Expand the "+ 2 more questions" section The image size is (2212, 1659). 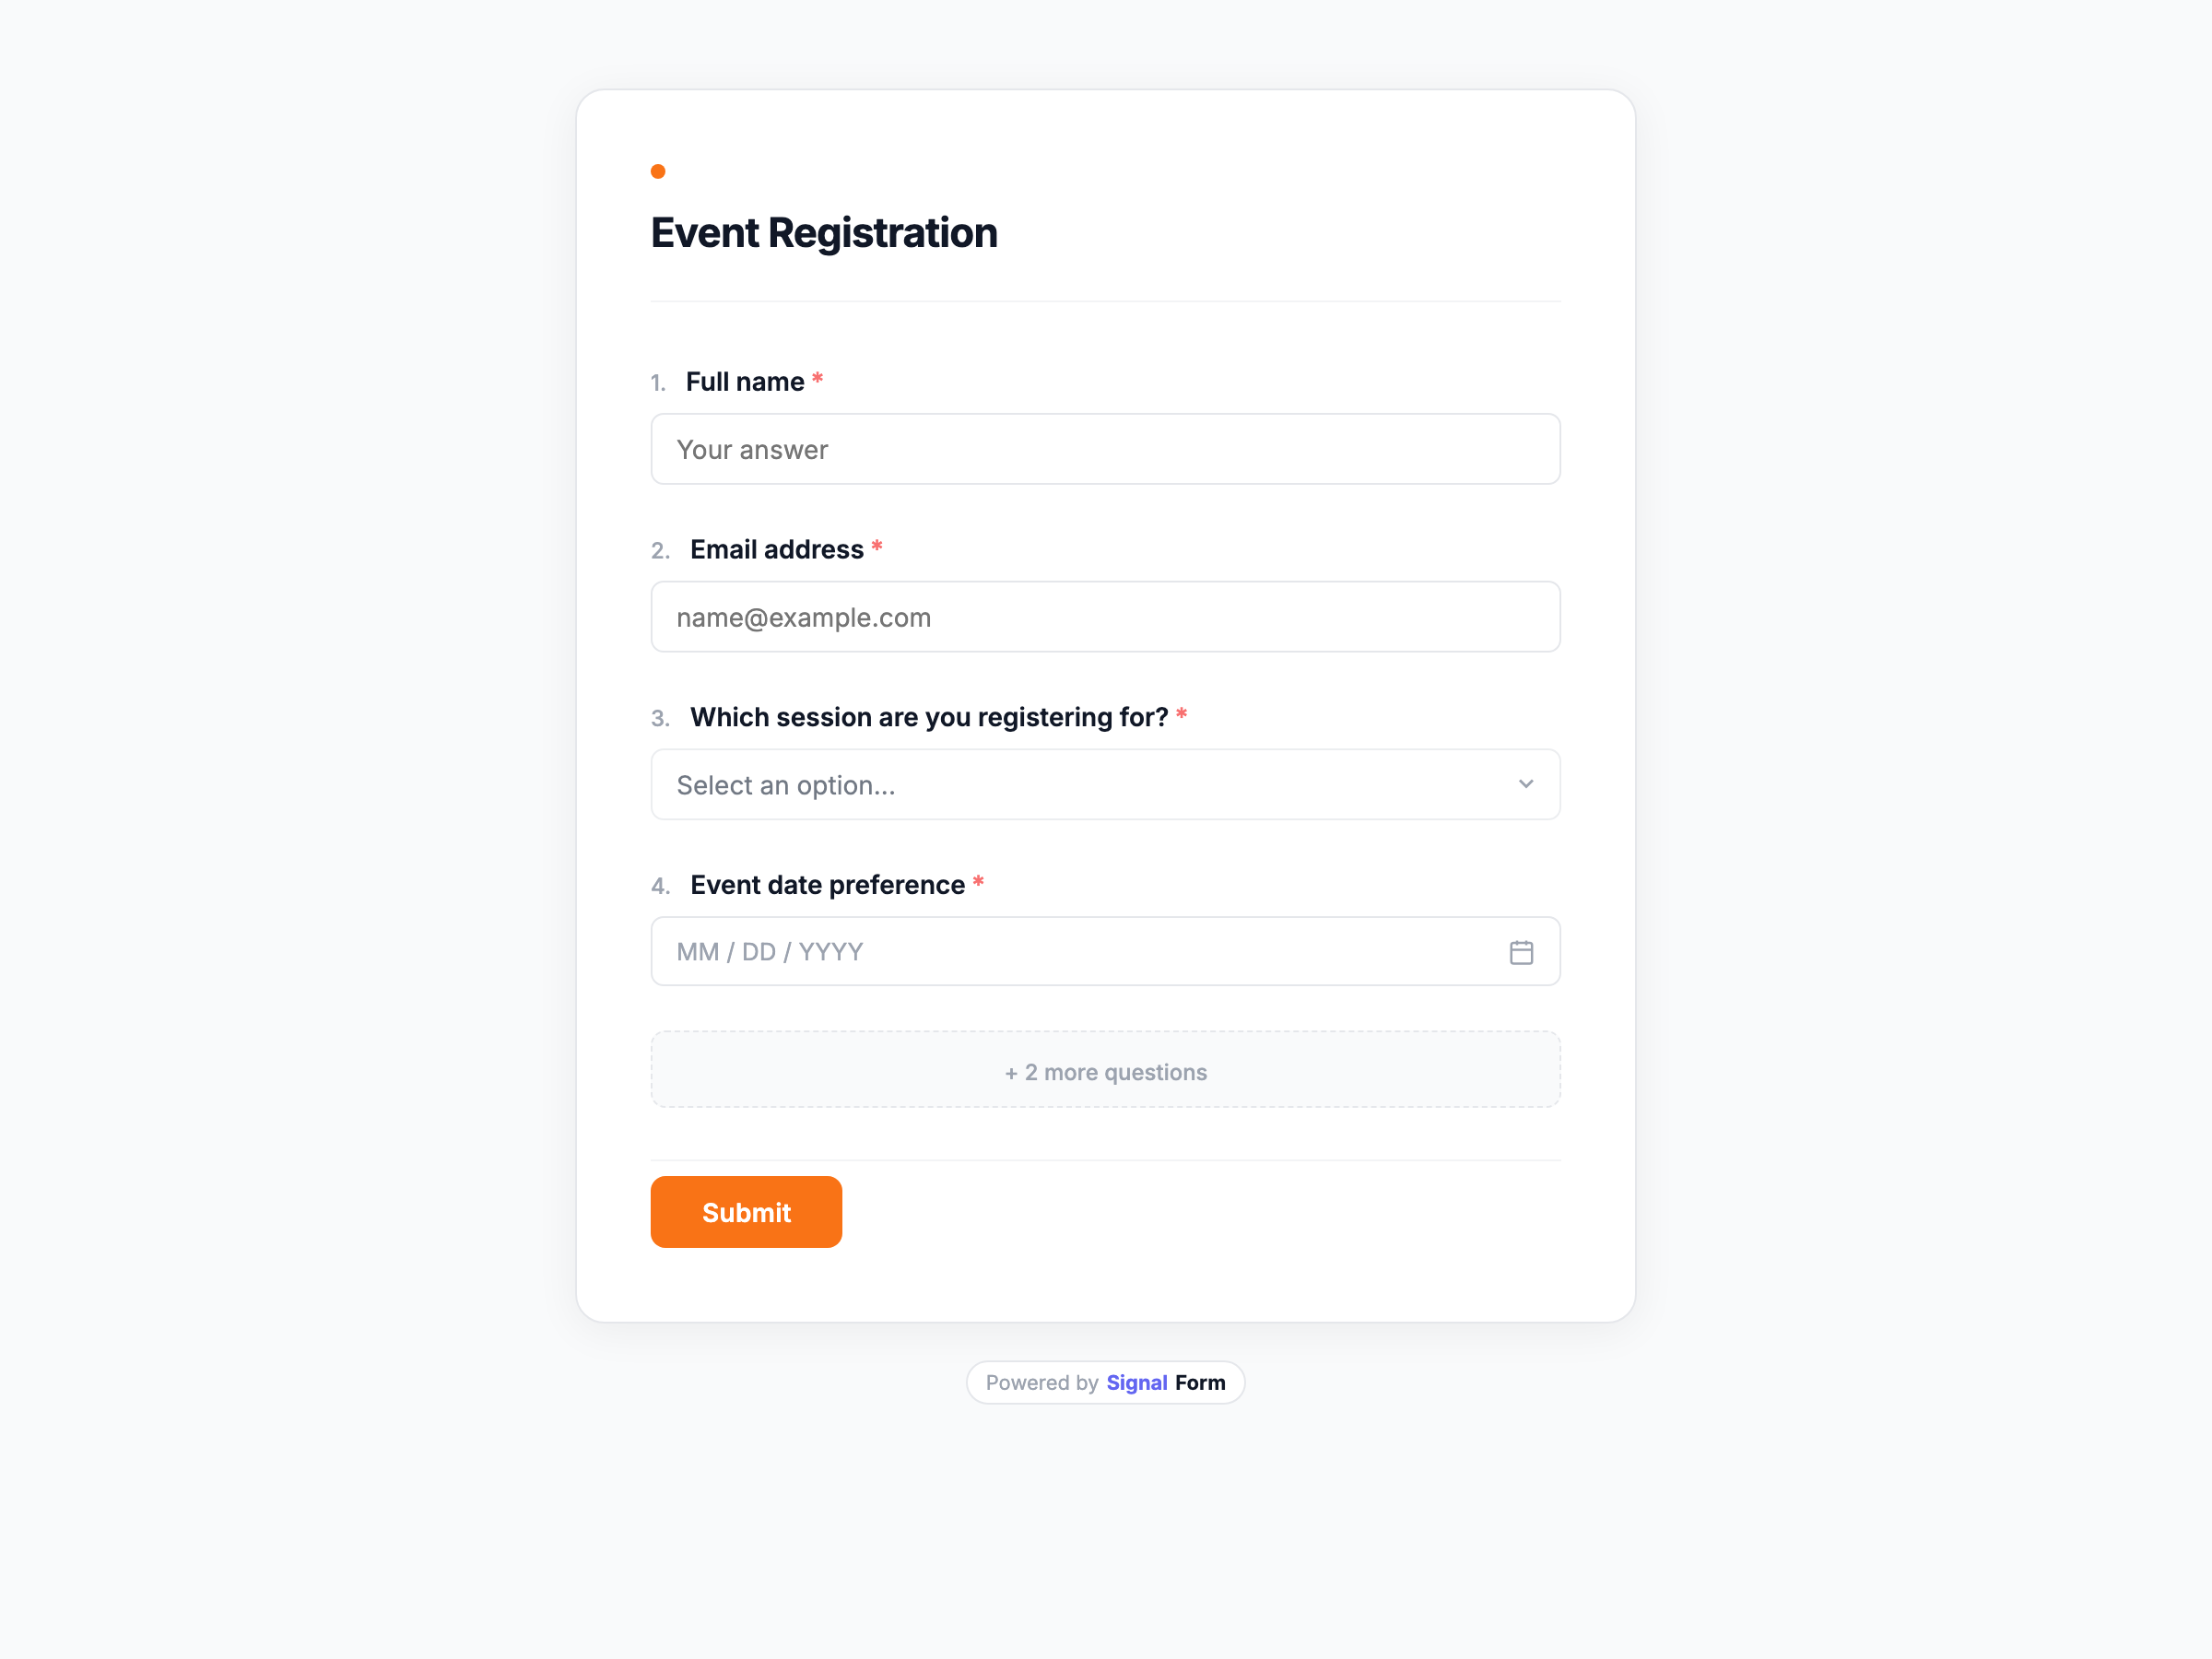tap(1105, 1071)
